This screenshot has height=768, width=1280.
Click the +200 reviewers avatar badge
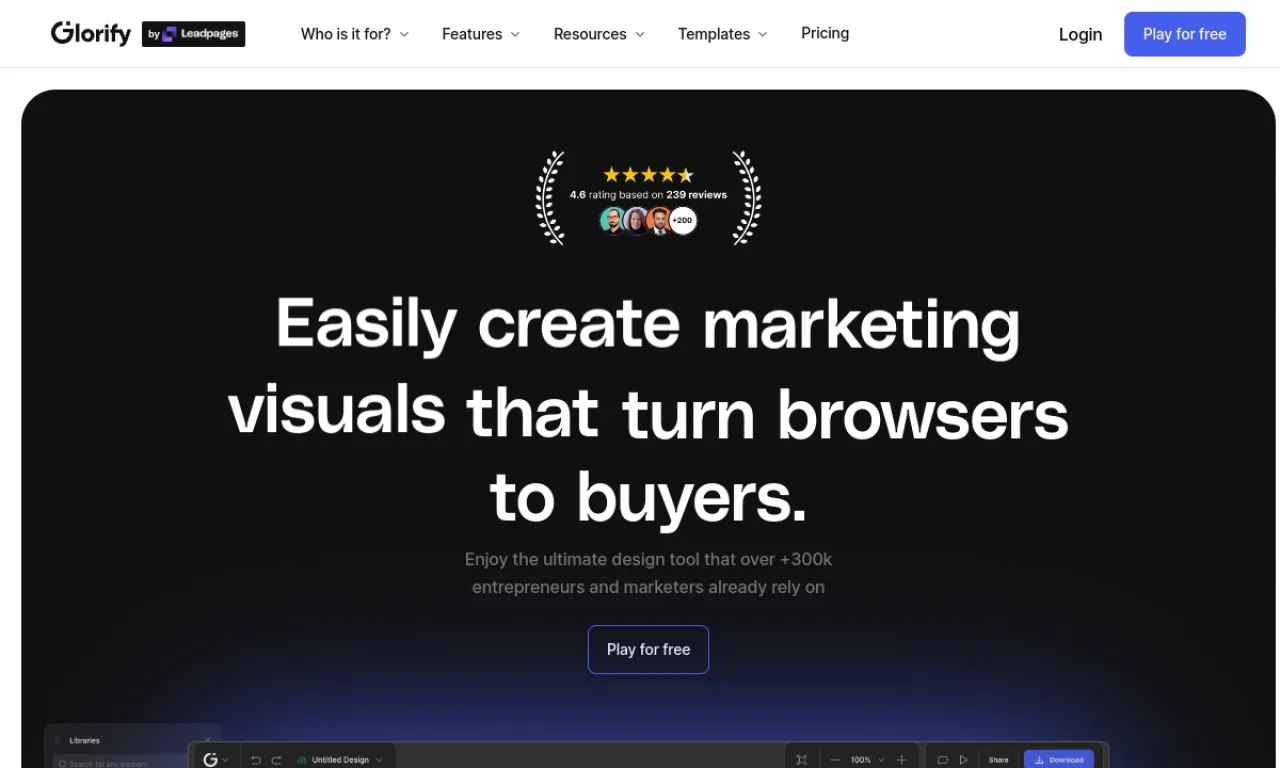point(682,220)
